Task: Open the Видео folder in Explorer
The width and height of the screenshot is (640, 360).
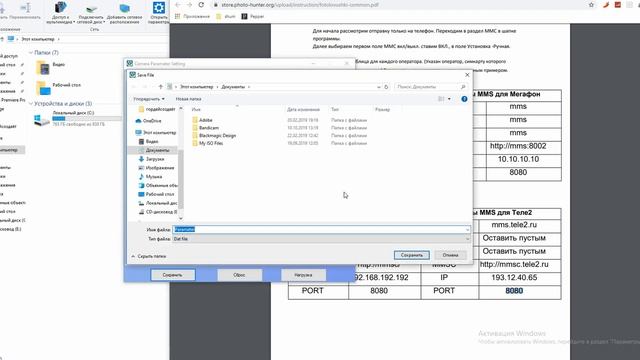Action: (50, 67)
